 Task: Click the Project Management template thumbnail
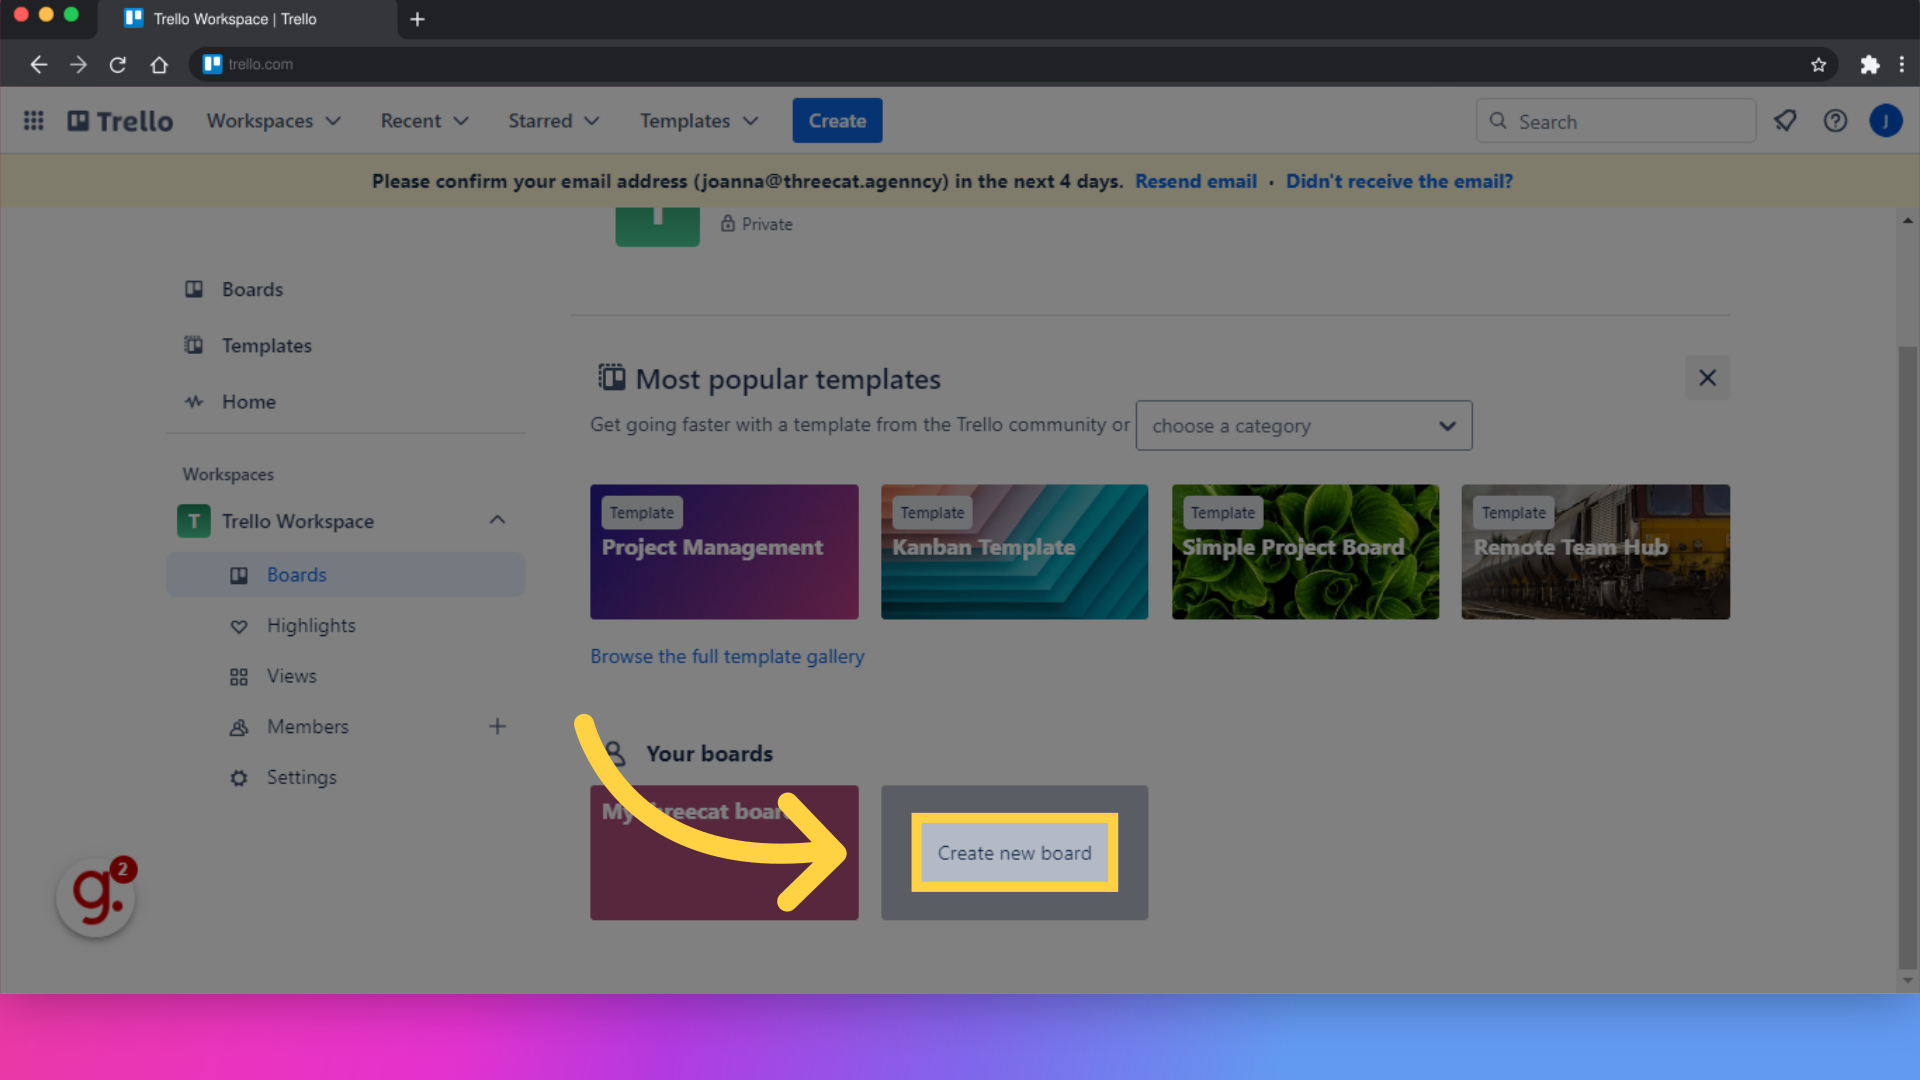click(723, 551)
